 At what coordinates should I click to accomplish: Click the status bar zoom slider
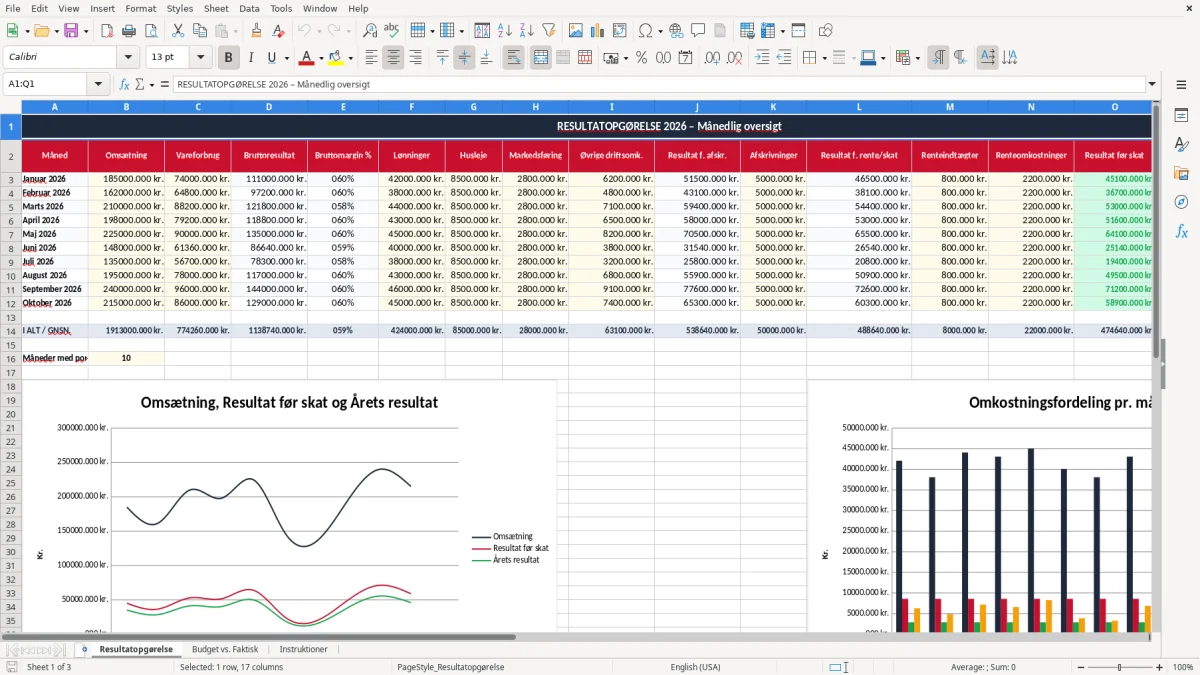pyautogui.click(x=1120, y=667)
